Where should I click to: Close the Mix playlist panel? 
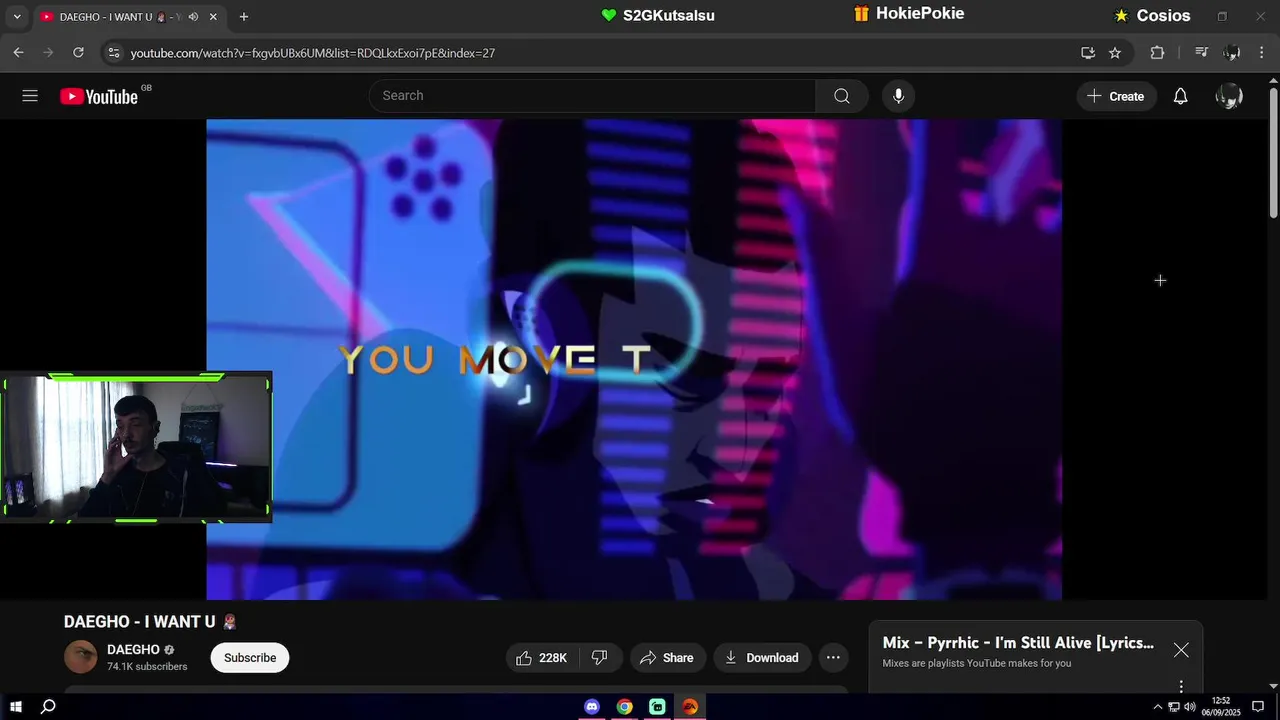1181,650
